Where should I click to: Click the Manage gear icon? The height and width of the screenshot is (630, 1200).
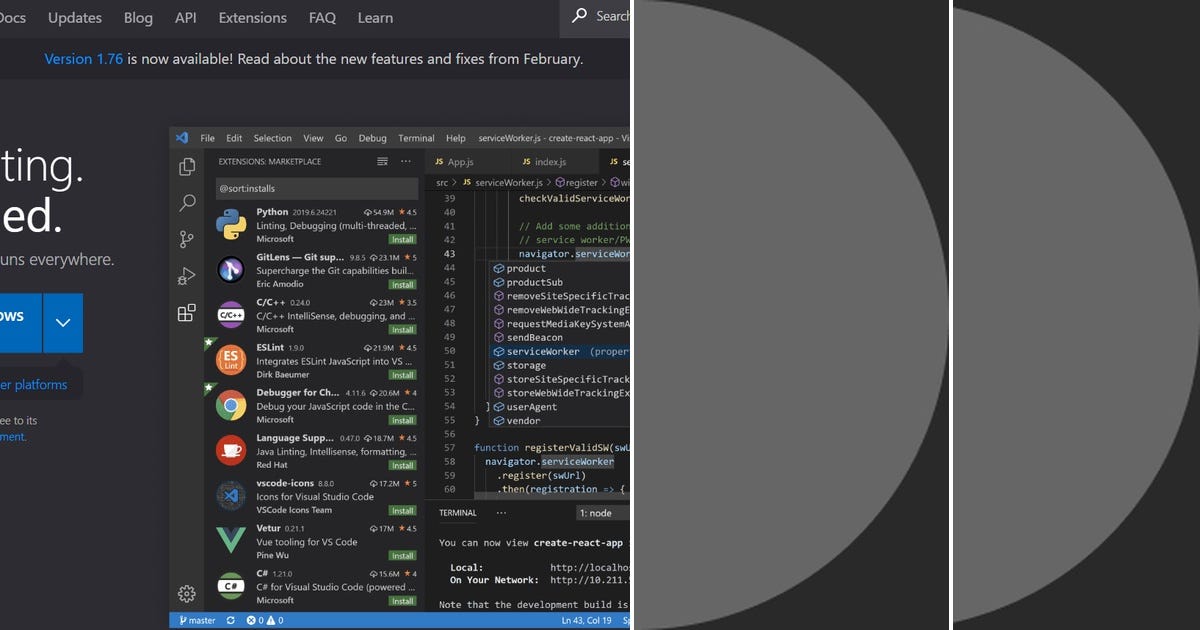[187, 592]
